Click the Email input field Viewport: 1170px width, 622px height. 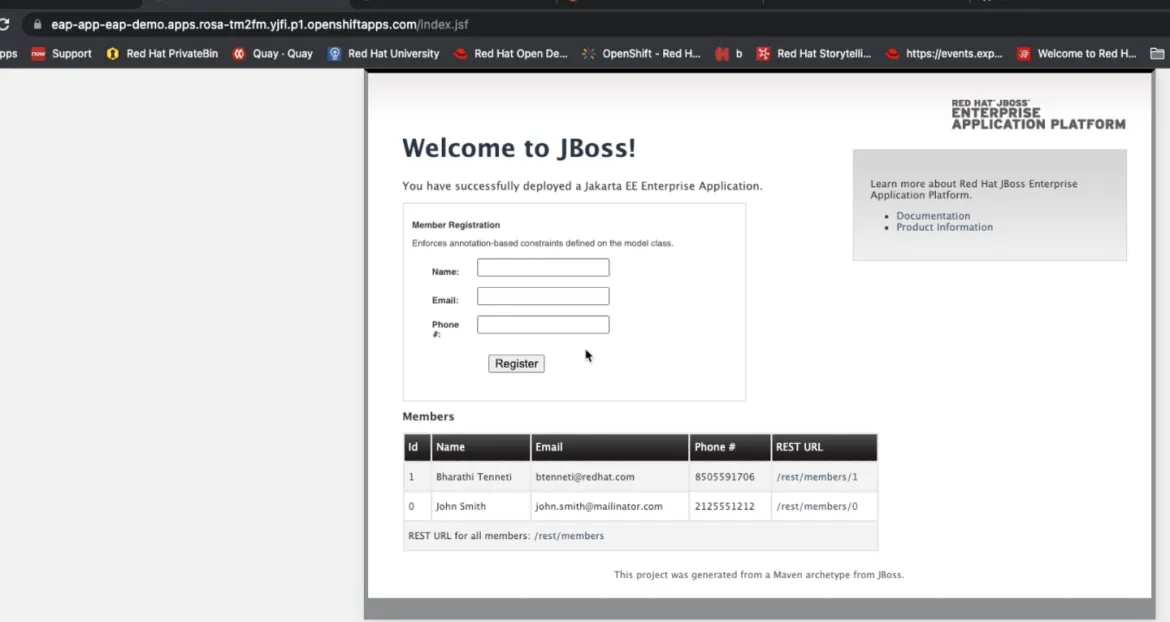coord(543,295)
